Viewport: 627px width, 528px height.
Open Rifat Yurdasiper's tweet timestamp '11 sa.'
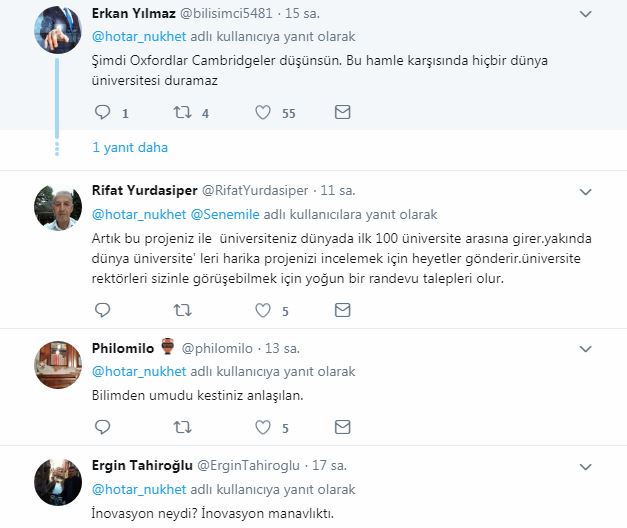(338, 190)
